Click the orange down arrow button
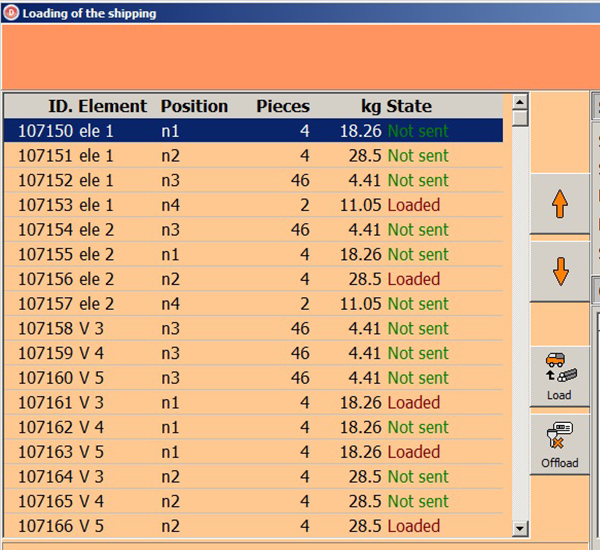This screenshot has width=600, height=550. point(559,272)
